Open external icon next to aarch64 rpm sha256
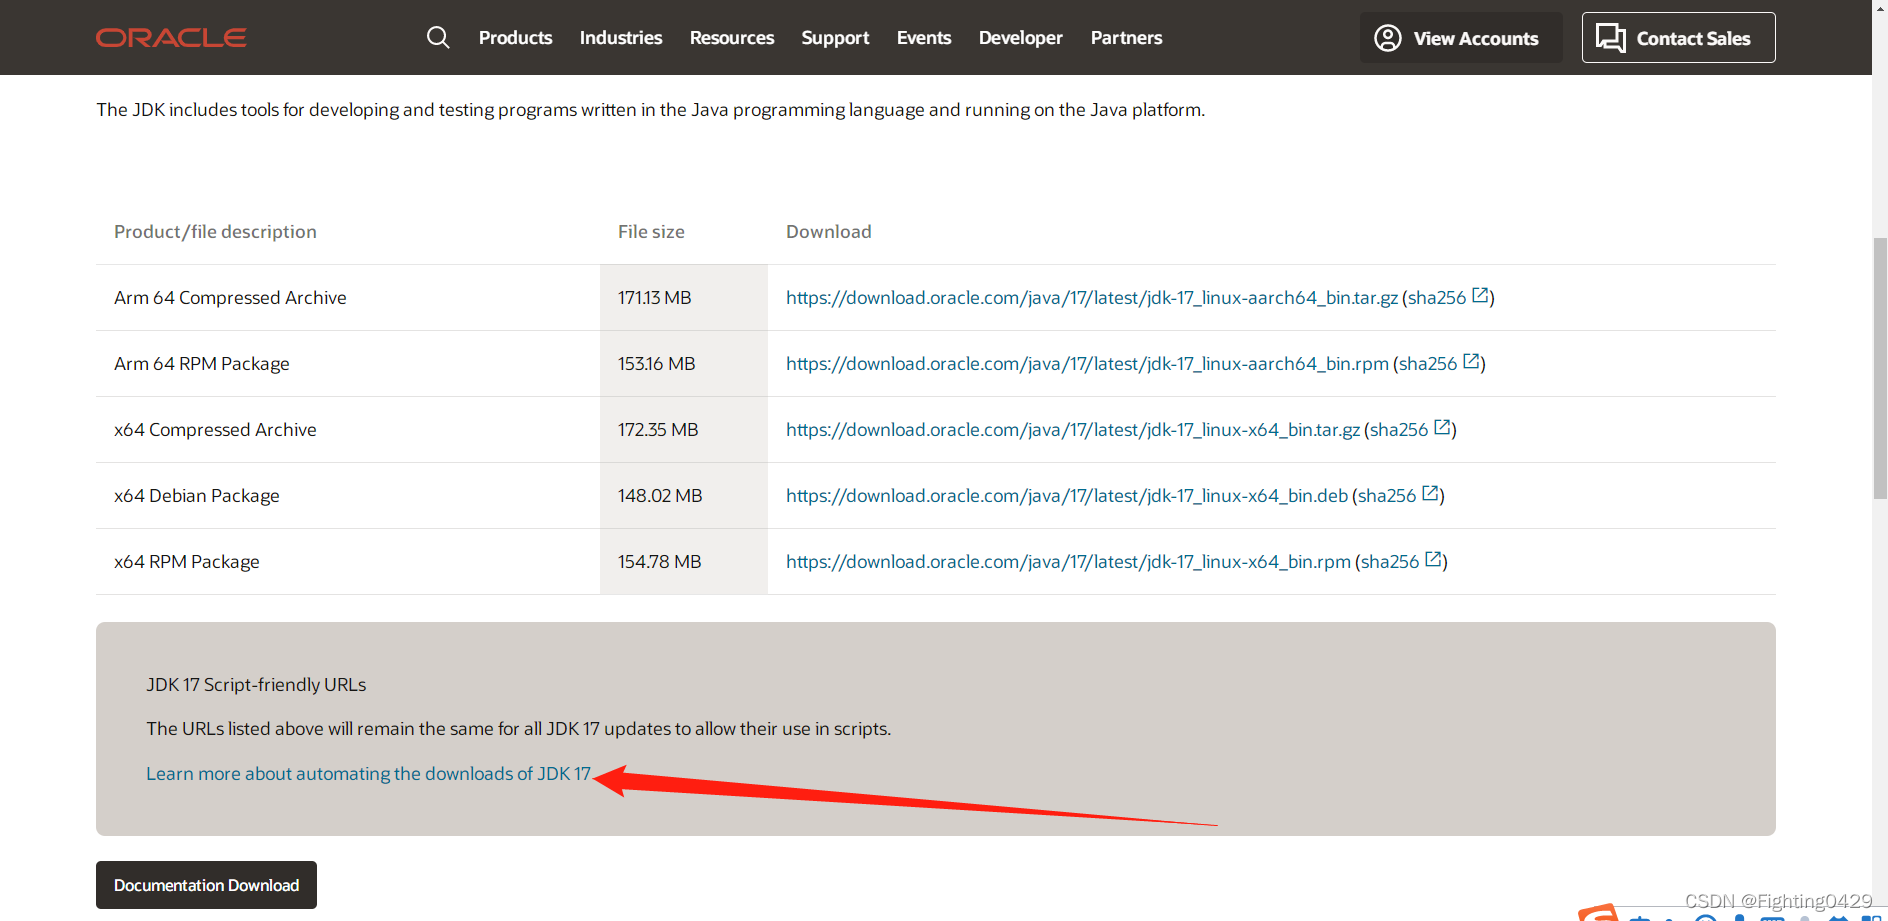1888x921 pixels. tap(1471, 362)
